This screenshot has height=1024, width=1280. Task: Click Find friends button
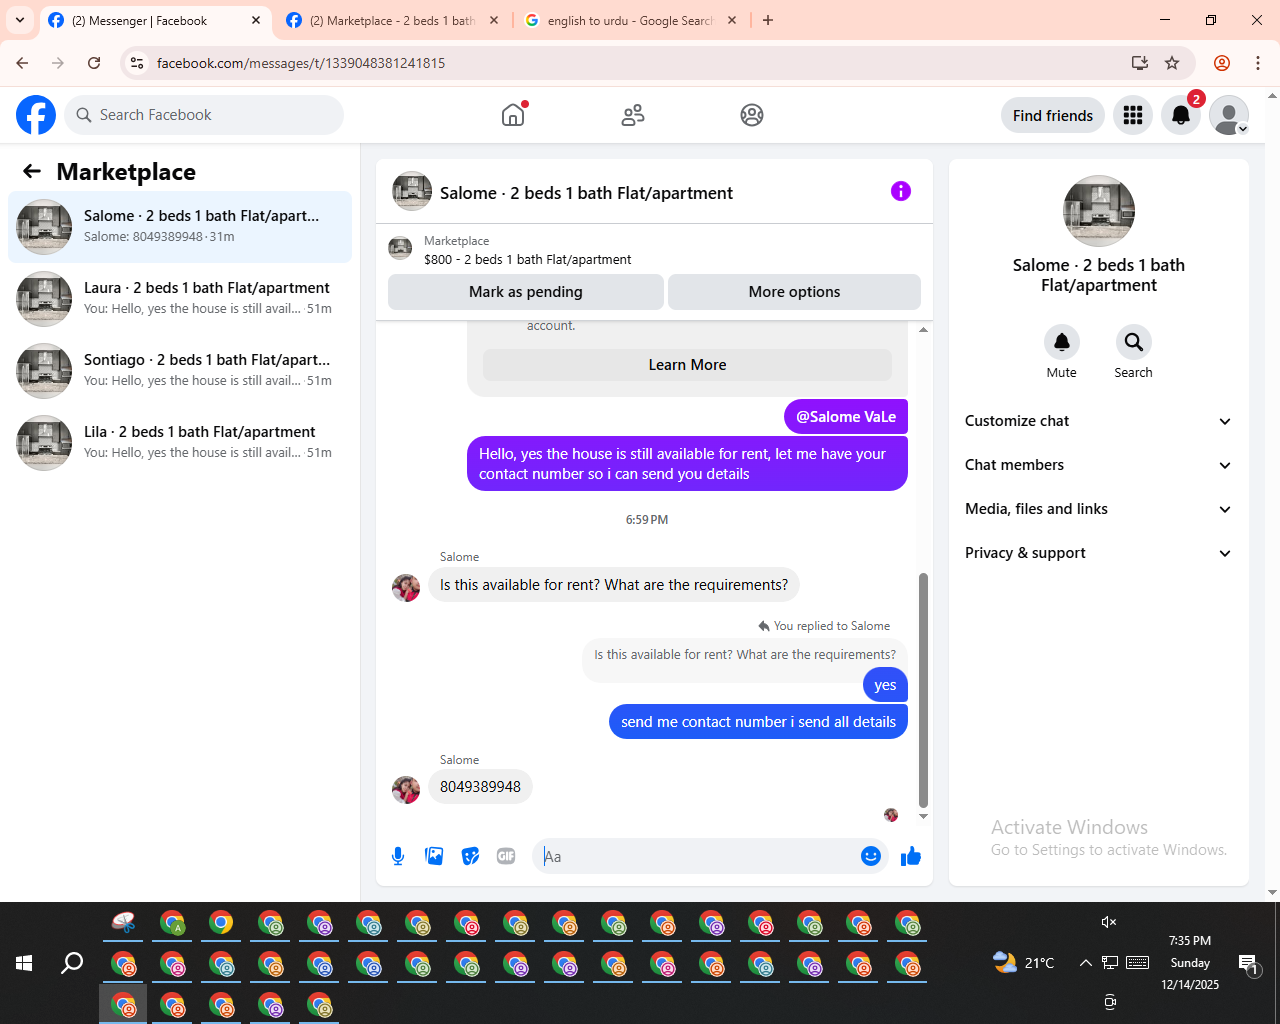pos(1053,115)
